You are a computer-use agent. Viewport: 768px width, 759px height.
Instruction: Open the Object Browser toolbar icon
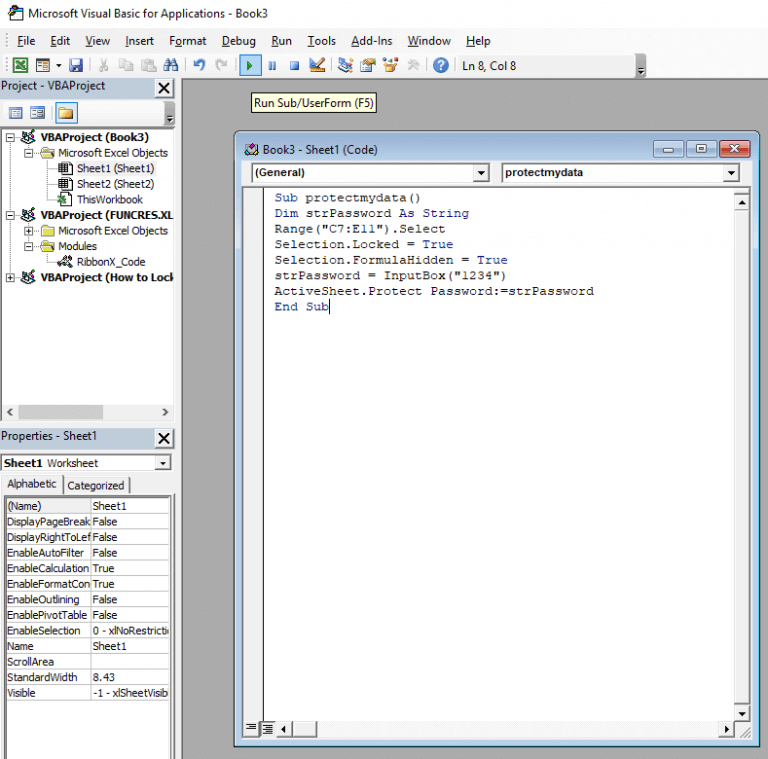390,66
